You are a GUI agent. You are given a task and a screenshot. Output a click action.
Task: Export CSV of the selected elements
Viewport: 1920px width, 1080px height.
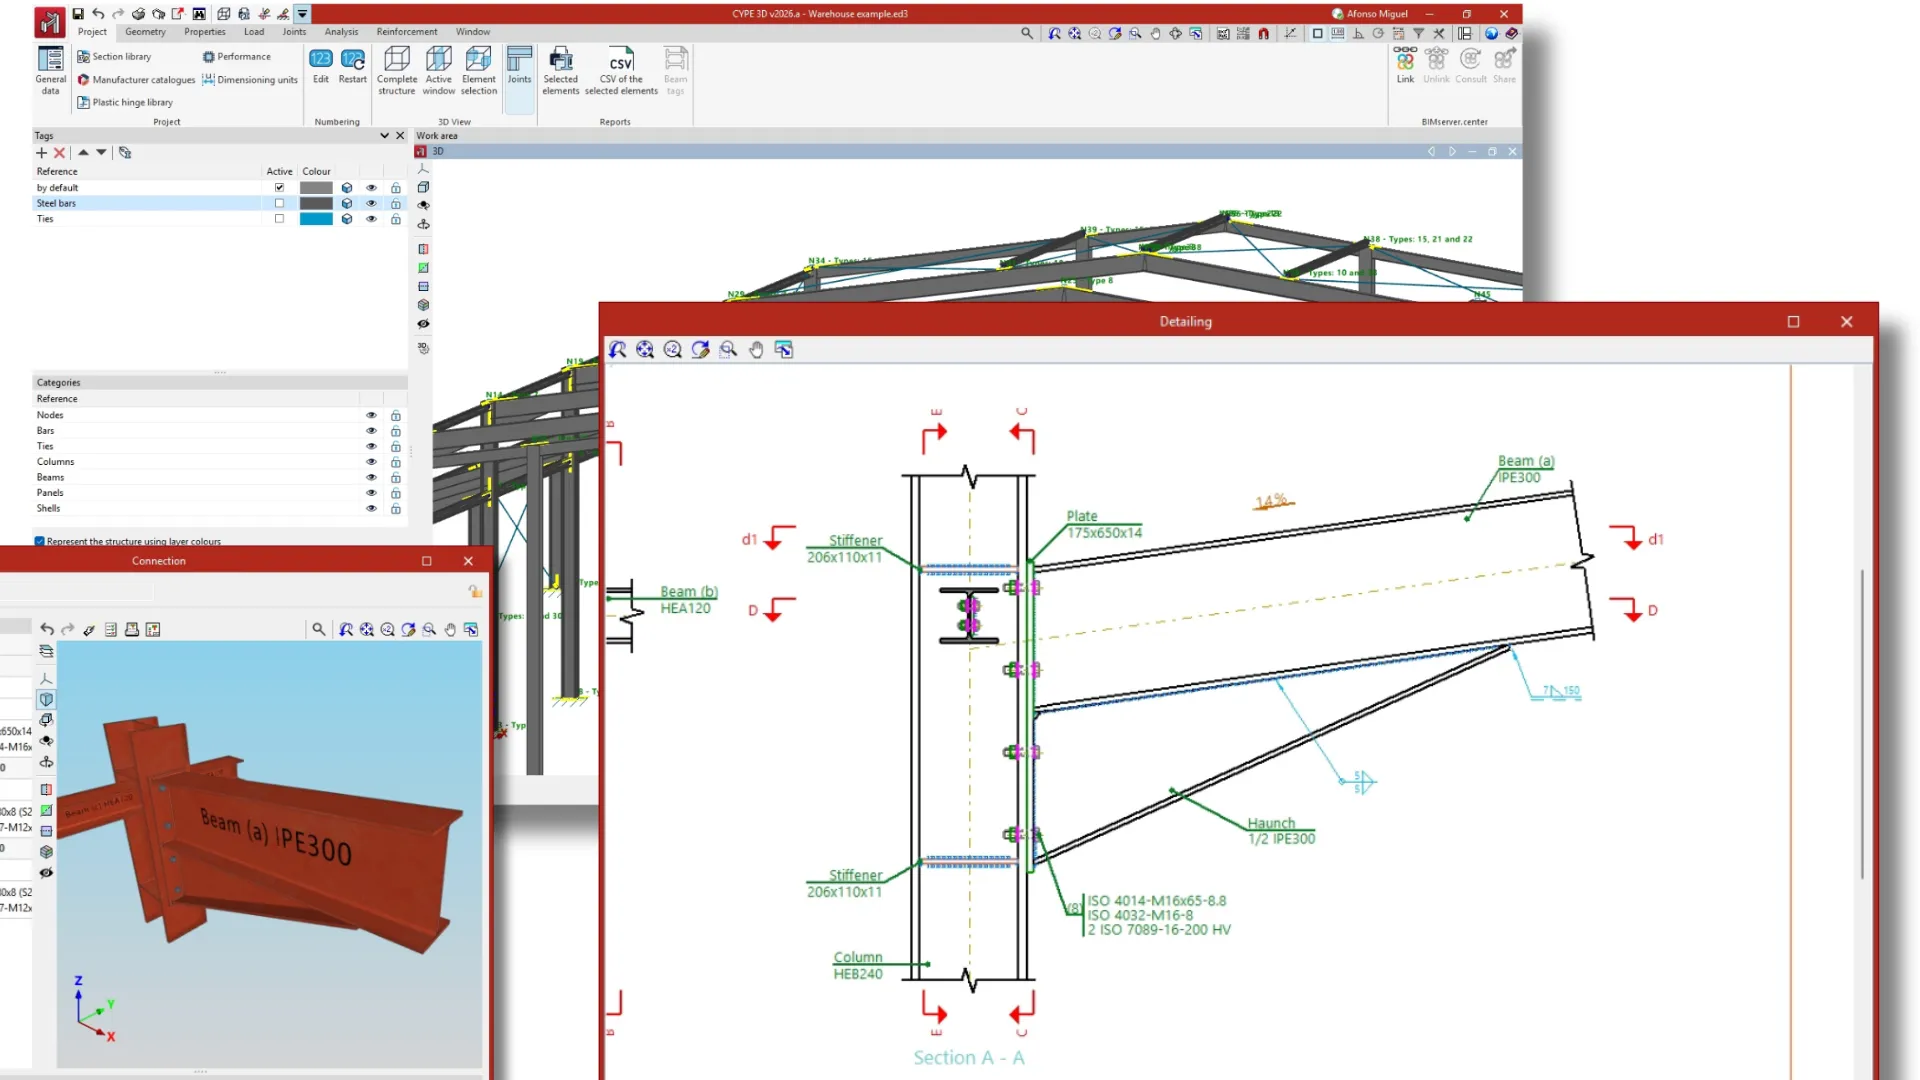click(621, 70)
